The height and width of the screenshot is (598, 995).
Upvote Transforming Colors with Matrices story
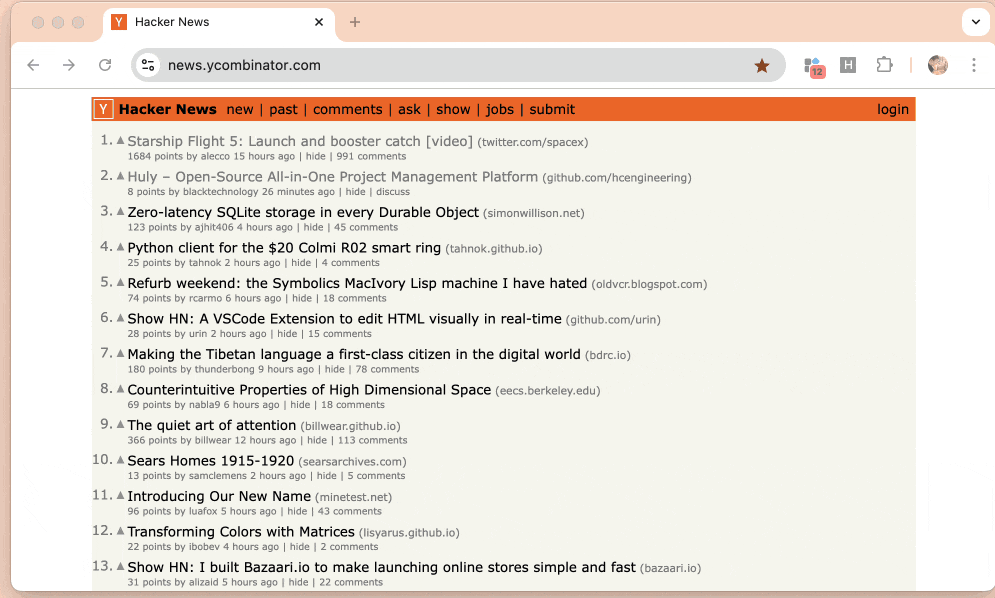(x=121, y=531)
